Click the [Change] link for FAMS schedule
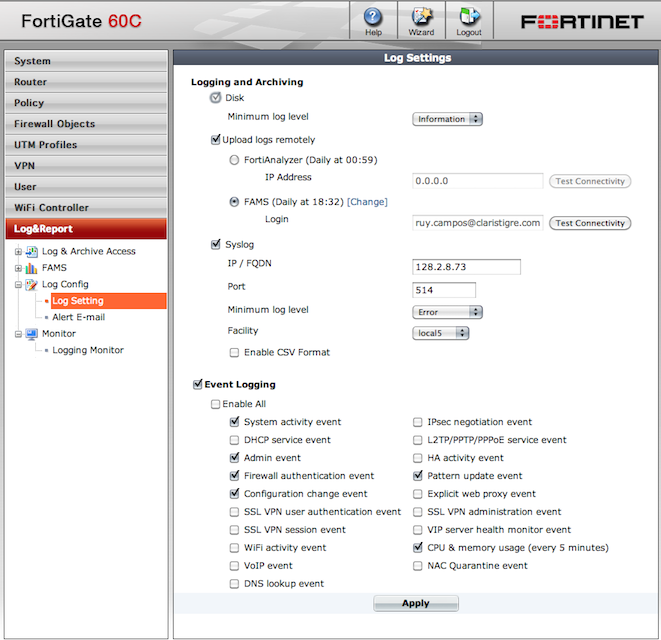Image resolution: width=661 pixels, height=640 pixels. 367,202
